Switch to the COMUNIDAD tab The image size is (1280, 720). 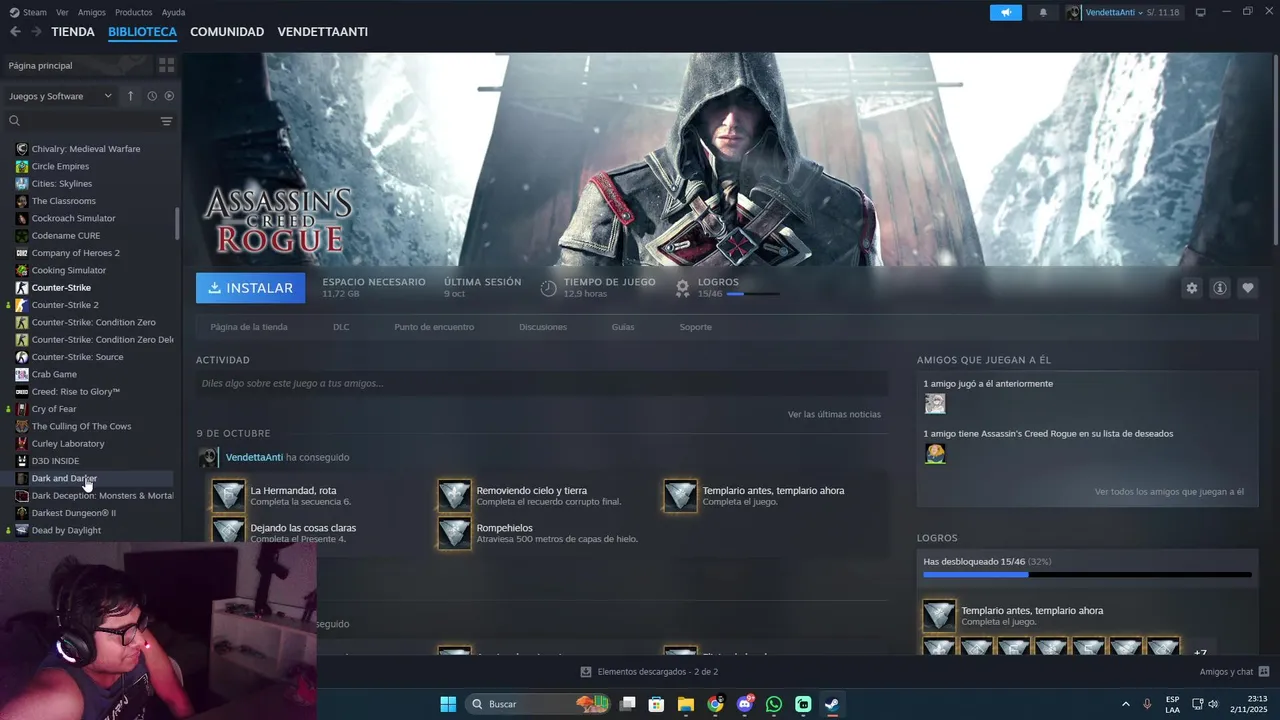[x=227, y=32]
